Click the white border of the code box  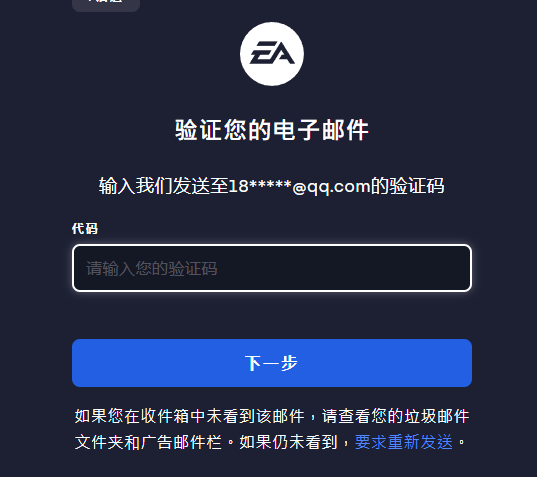coord(272,245)
